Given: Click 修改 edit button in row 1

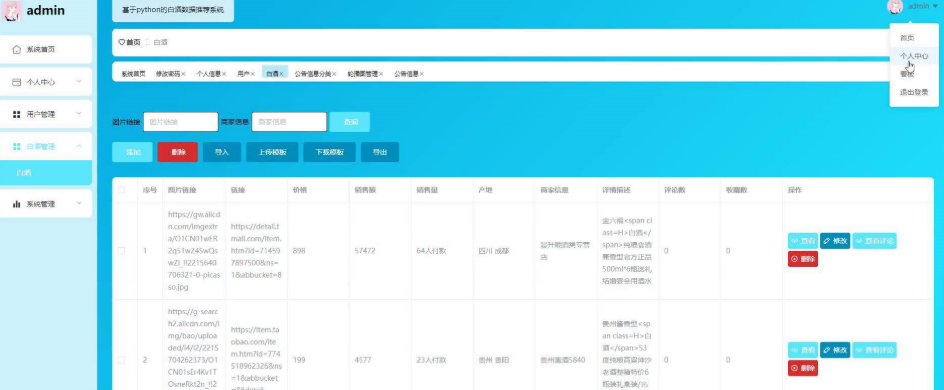Looking at the screenshot, I should (x=835, y=241).
